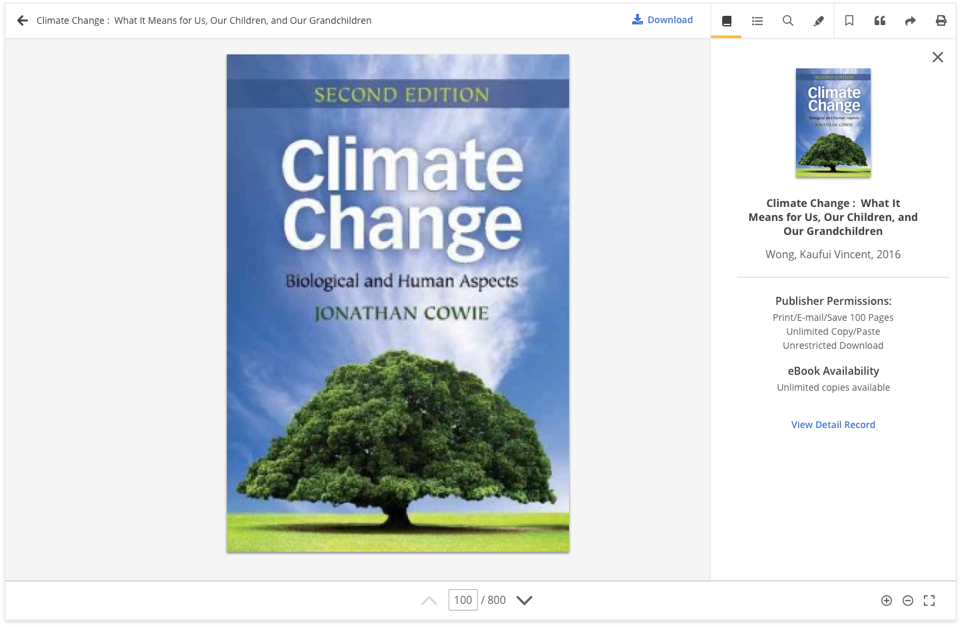Select the highlighter notes tool
Viewport: 961px width, 627px height.
click(x=819, y=21)
